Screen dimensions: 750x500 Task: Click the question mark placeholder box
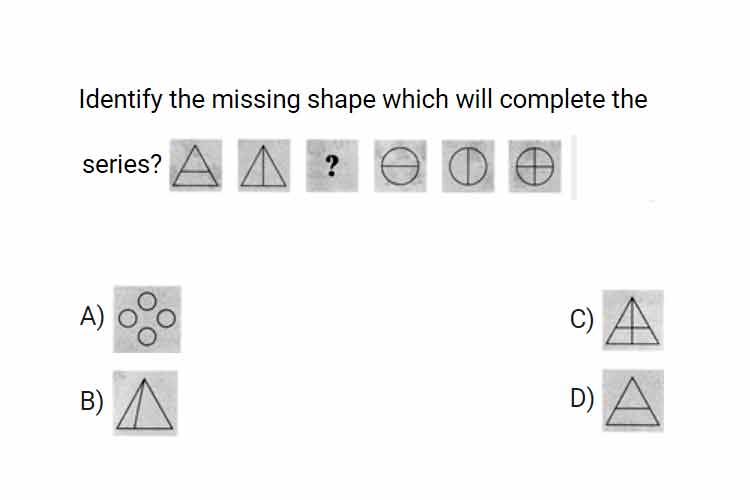point(332,166)
